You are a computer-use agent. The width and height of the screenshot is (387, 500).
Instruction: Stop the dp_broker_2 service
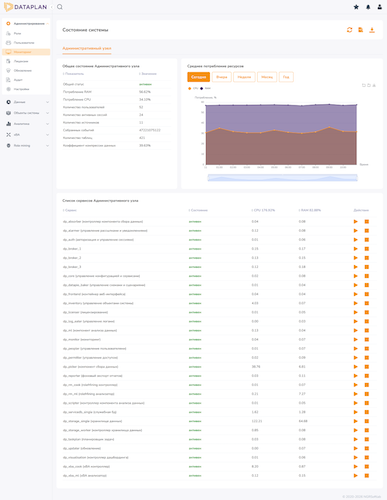tap(367, 258)
